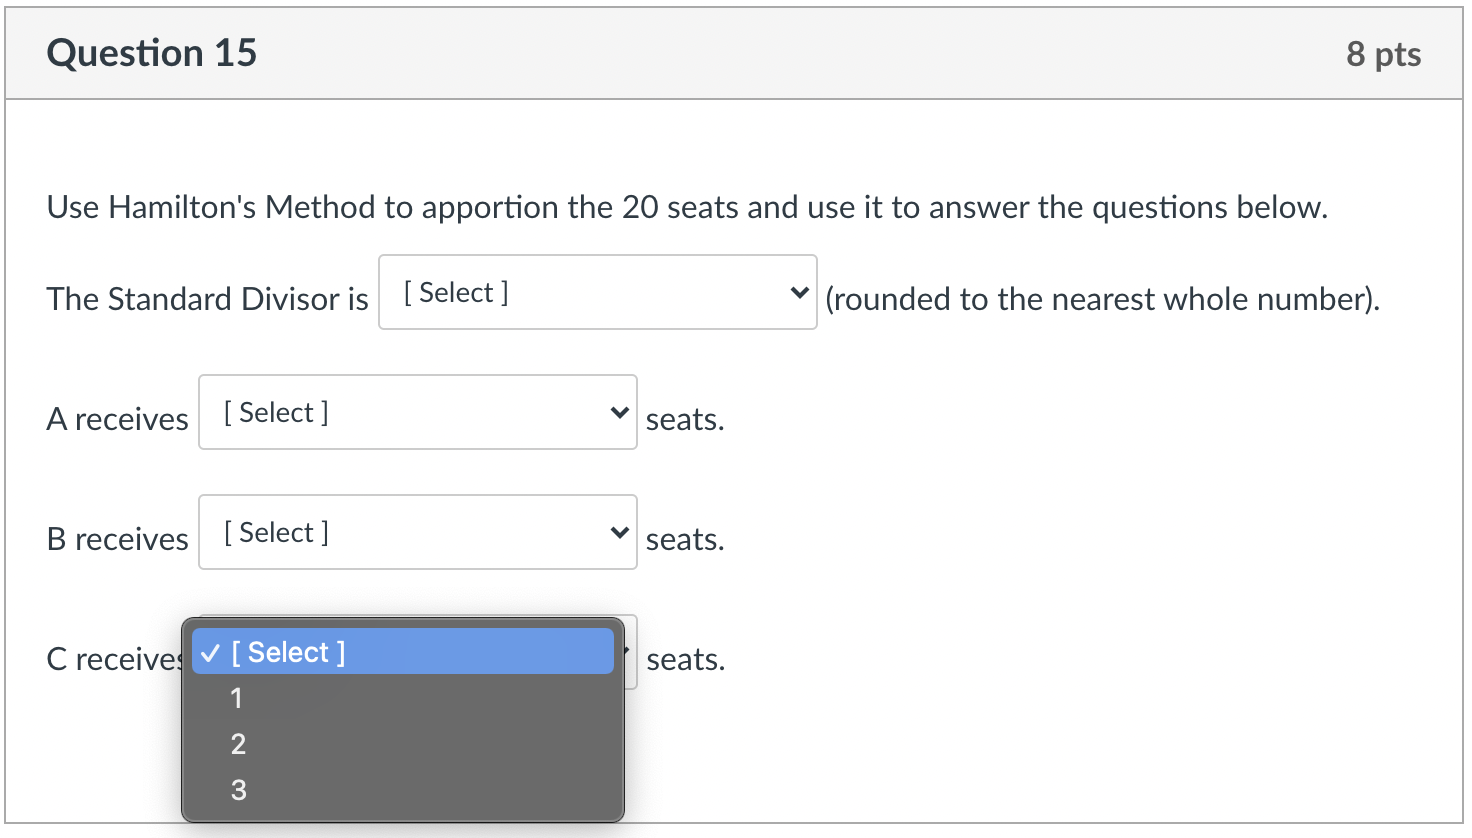The height and width of the screenshot is (838, 1472).
Task: Click the "8 pts" points label
Action: pos(1383,54)
